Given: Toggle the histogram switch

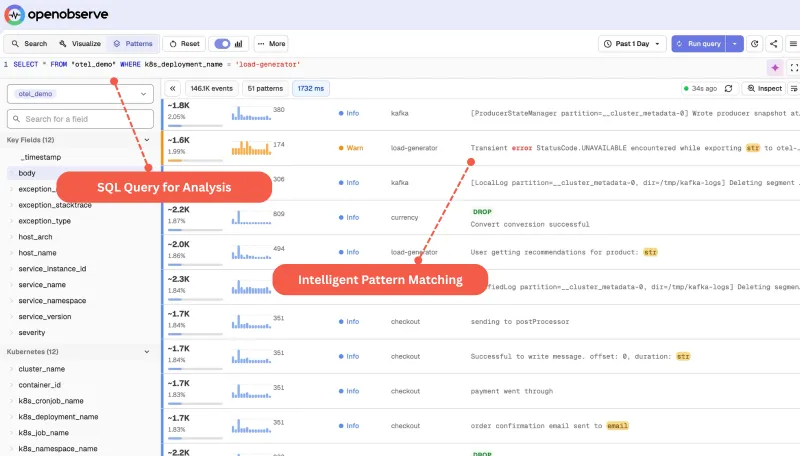Looking at the screenshot, I should coord(222,44).
